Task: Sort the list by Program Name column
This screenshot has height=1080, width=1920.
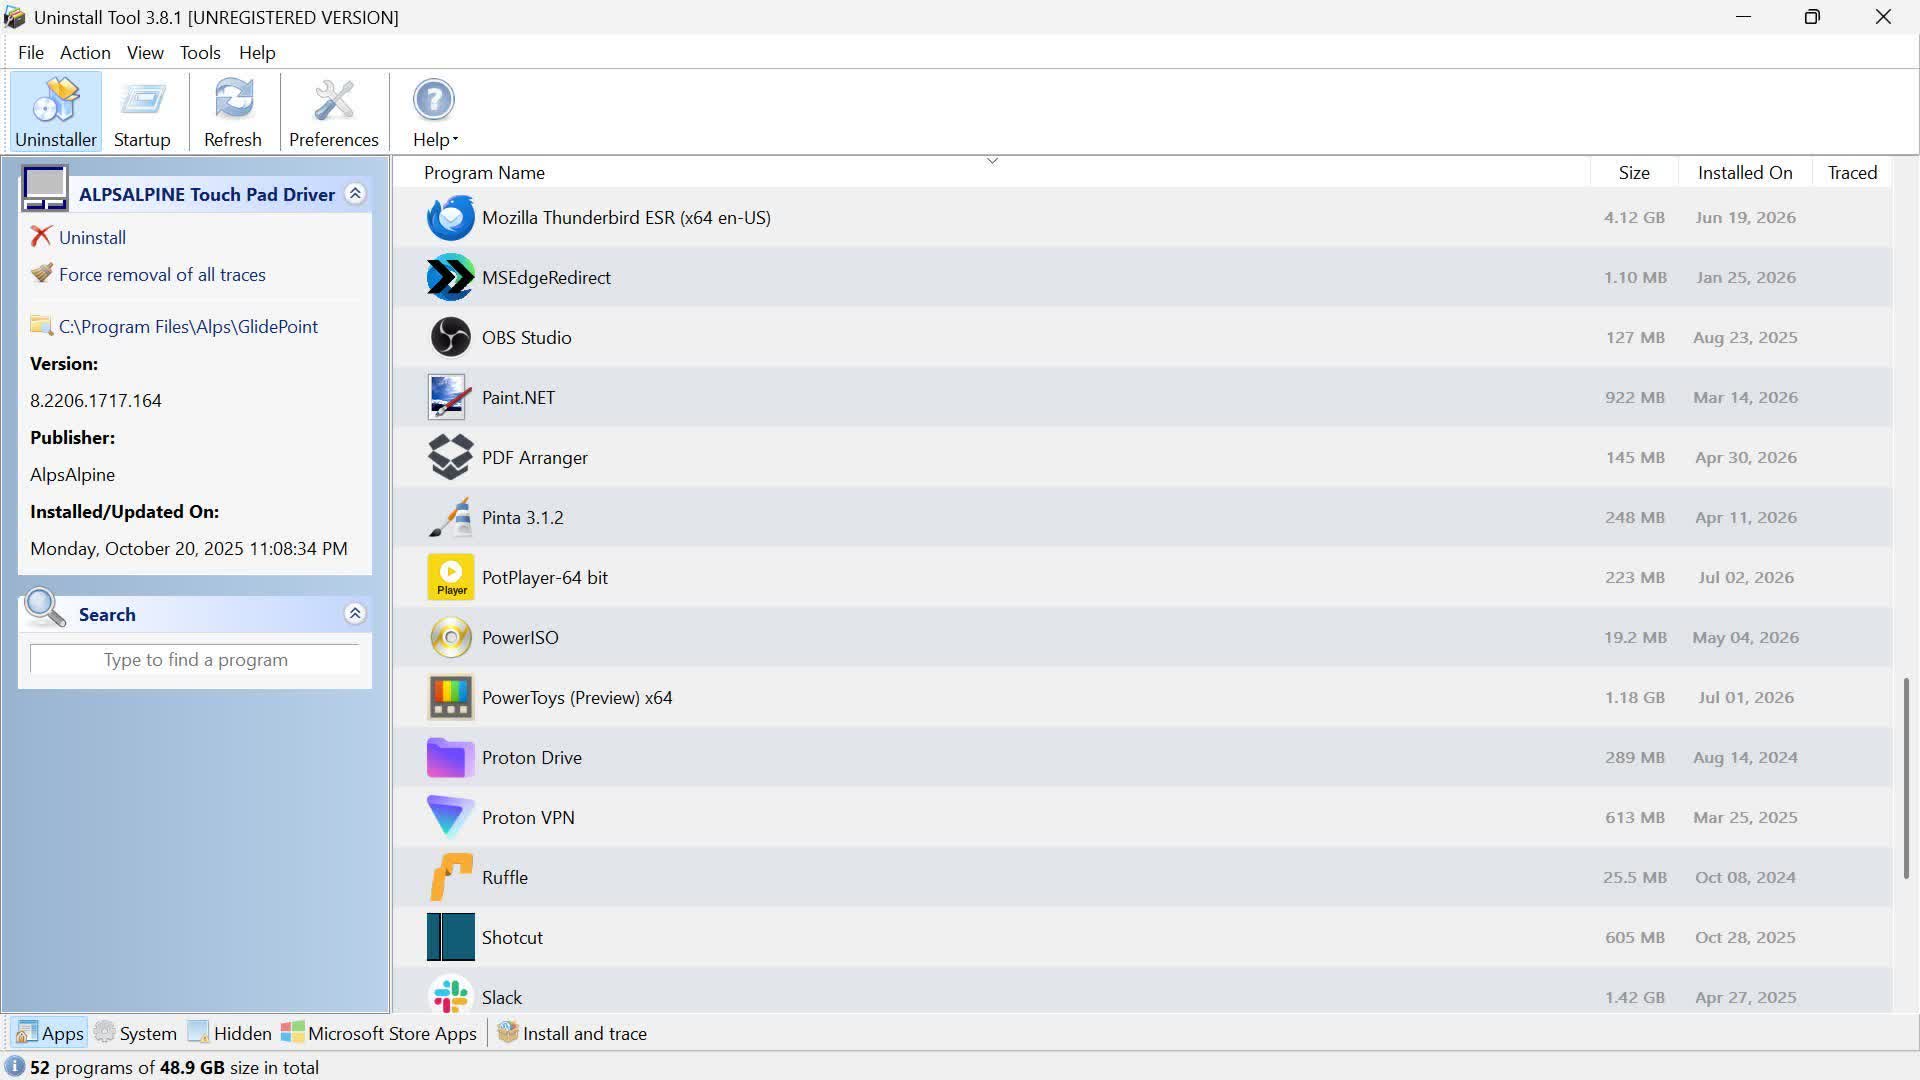Action: point(484,172)
